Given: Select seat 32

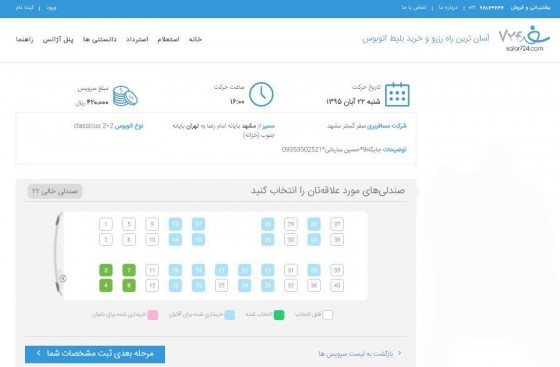Looking at the screenshot, I should click(x=291, y=286).
